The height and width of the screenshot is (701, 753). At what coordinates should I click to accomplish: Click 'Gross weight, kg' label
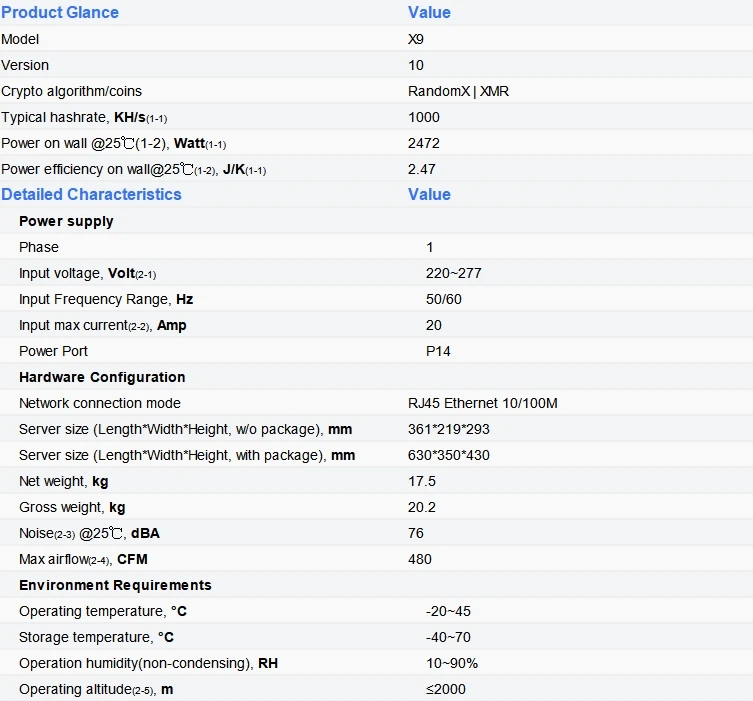72,507
